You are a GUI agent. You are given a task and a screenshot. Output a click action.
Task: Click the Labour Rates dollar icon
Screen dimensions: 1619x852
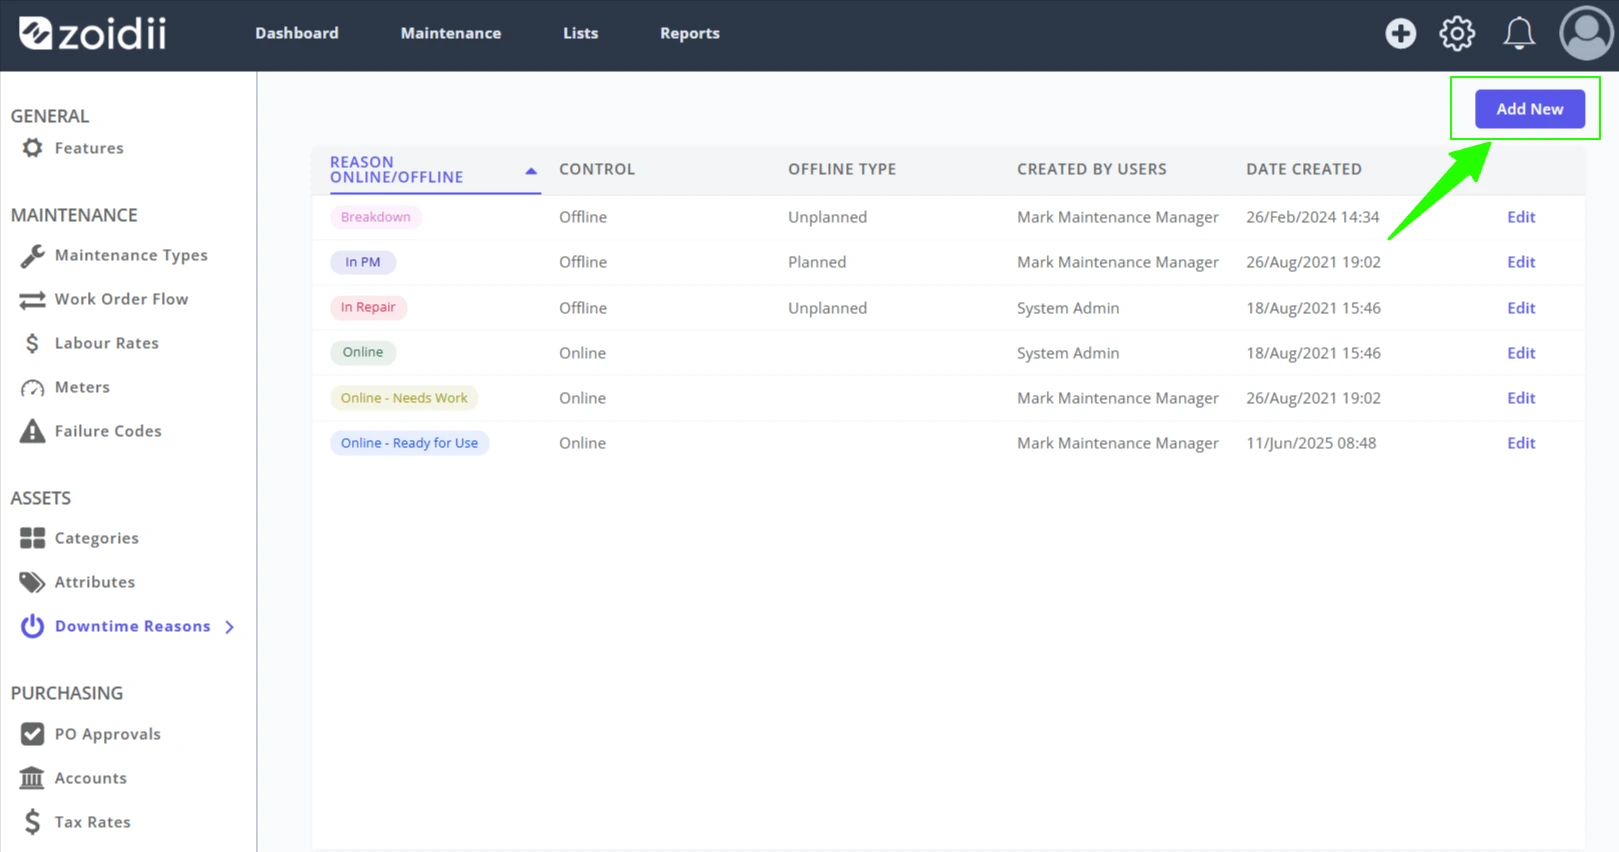[32, 343]
